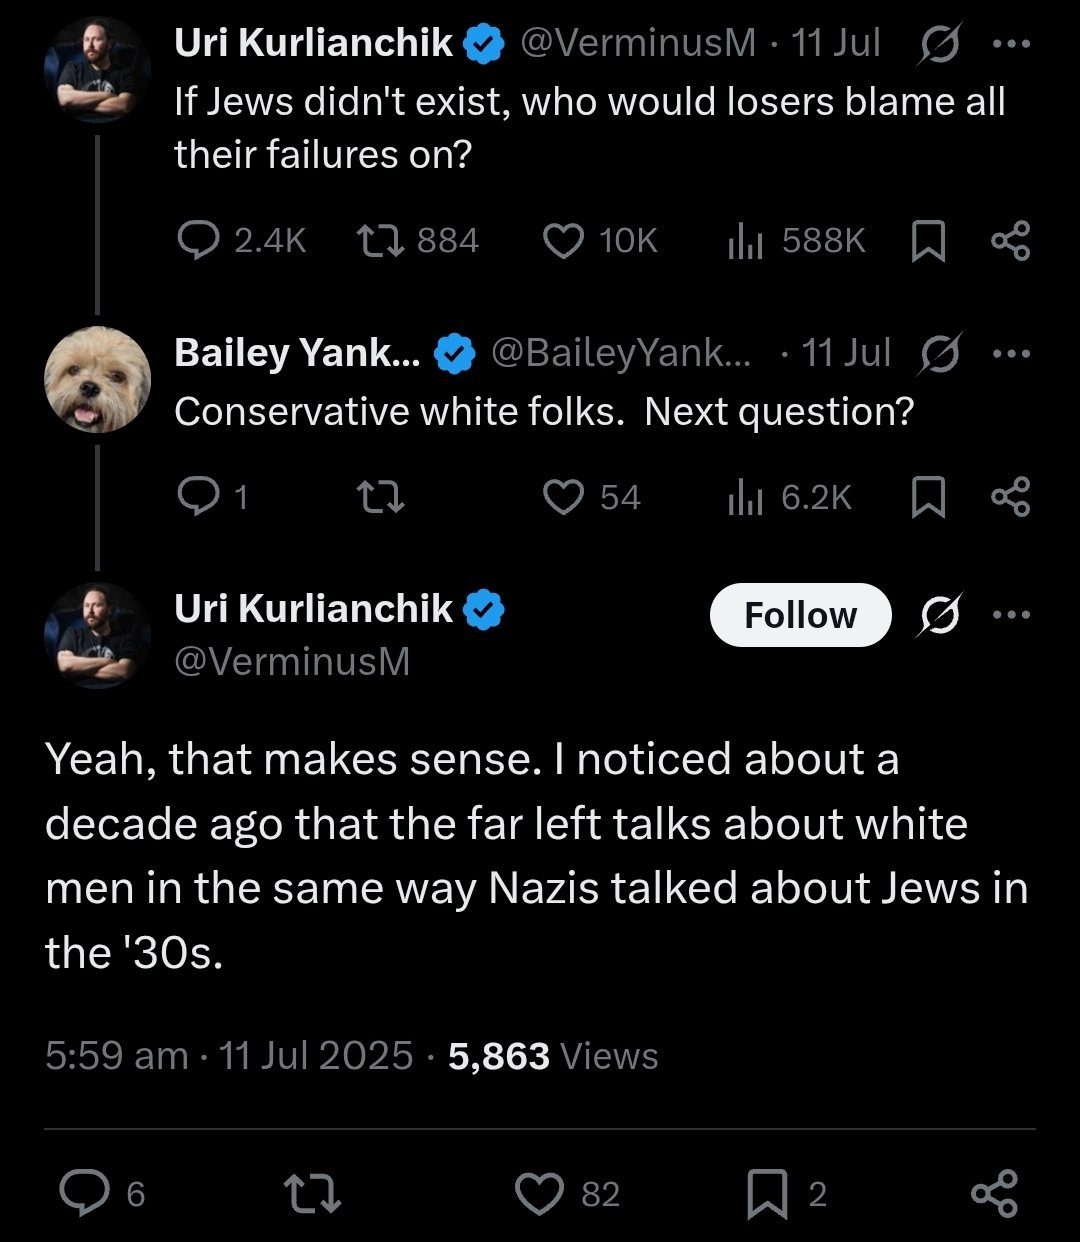Bookmark Bailey Yank's reply
Viewport: 1080px width, 1242px height.
point(929,497)
